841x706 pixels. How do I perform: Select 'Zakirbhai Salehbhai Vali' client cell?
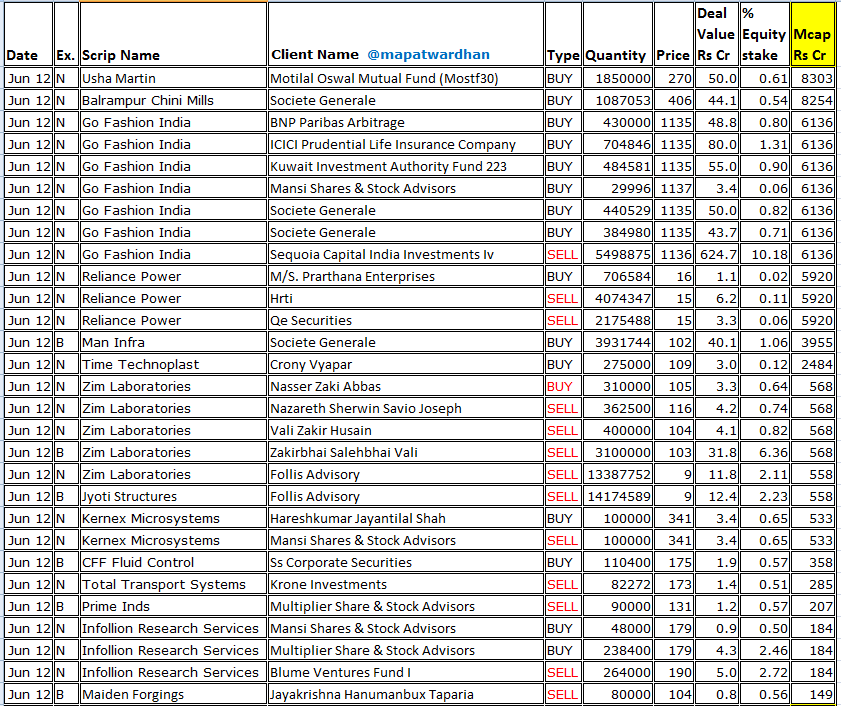click(406, 452)
